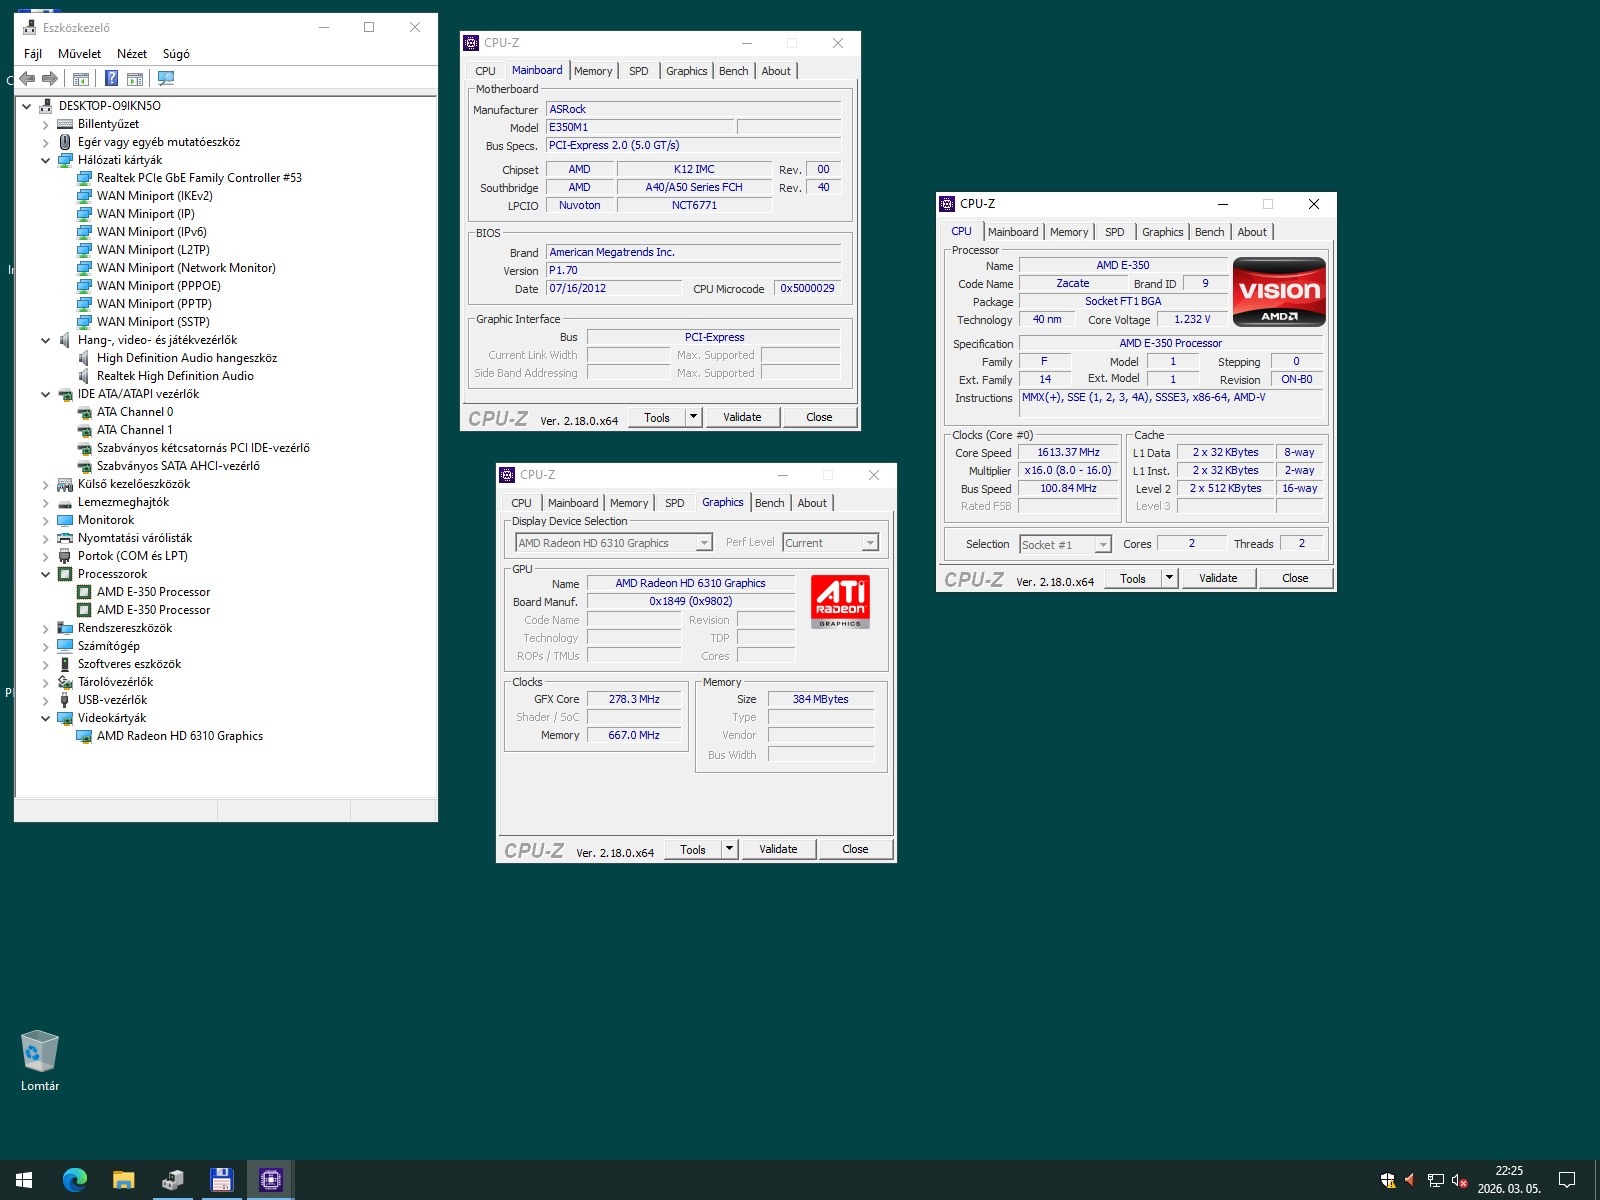Screen dimensions: 1600x1200
Task: Click the Back arrow in Eszközkezelő toolbar
Action: pyautogui.click(x=27, y=78)
